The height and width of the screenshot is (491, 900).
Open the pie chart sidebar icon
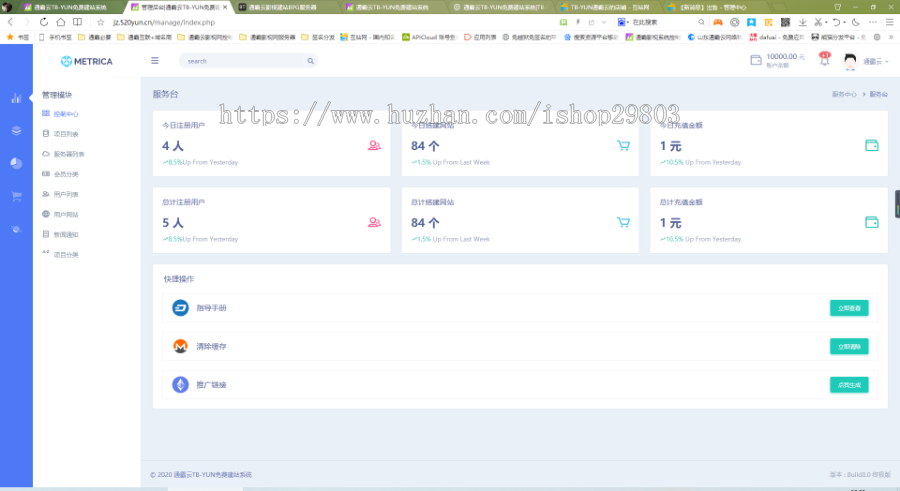coord(16,164)
